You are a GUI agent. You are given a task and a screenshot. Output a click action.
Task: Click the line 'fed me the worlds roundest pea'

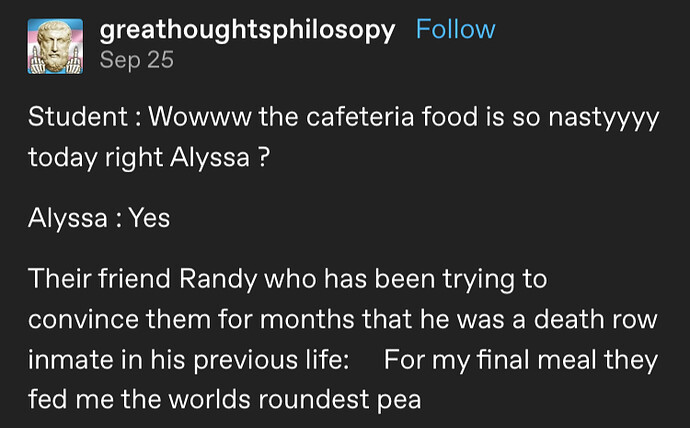[x=224, y=399]
